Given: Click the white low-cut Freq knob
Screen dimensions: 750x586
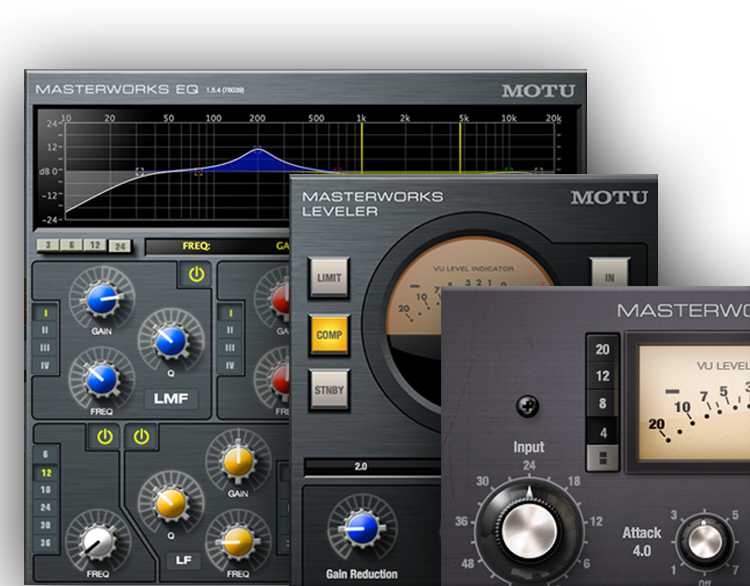Looking at the screenshot, I should pyautogui.click(x=96, y=541).
